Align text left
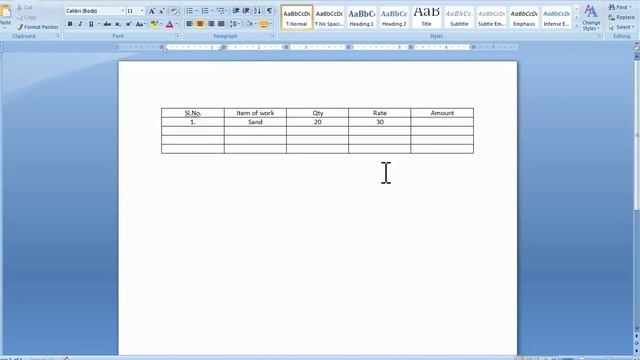This screenshot has height=360, width=640. click(x=189, y=24)
